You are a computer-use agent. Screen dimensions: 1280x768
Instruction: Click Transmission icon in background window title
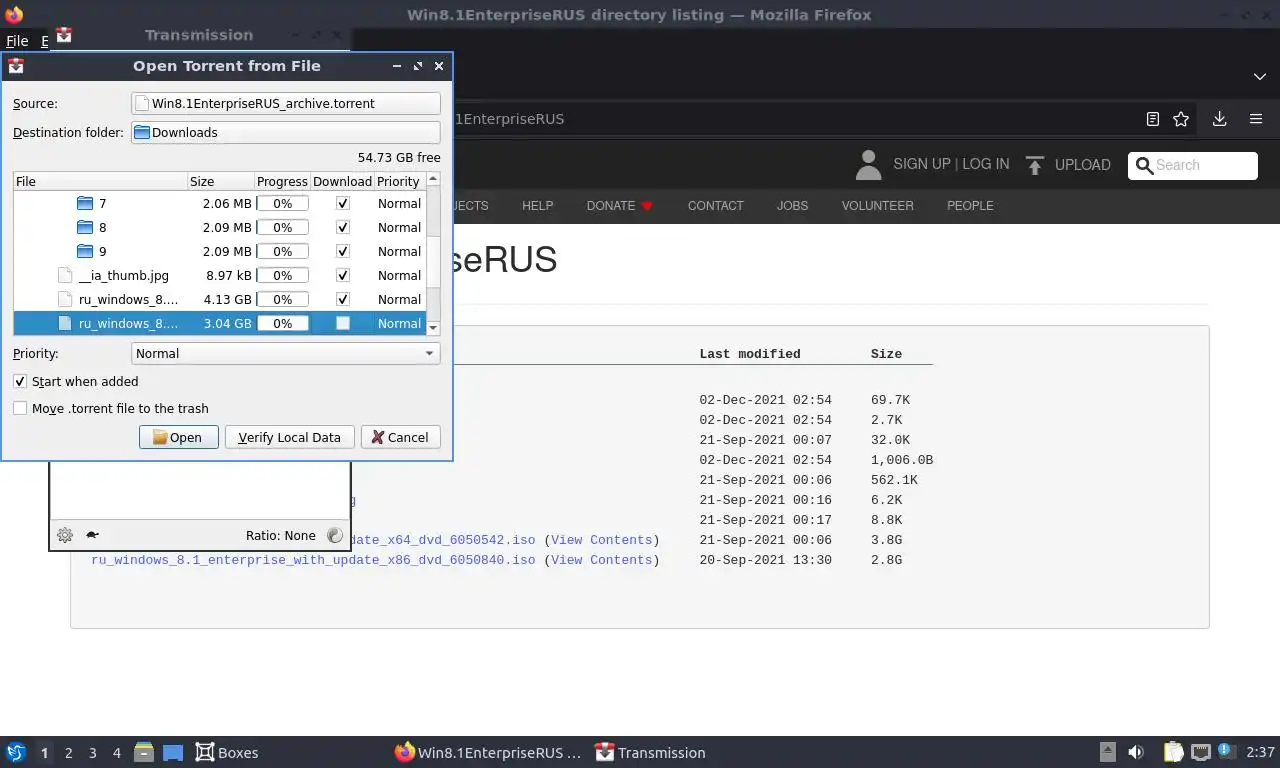(x=64, y=35)
